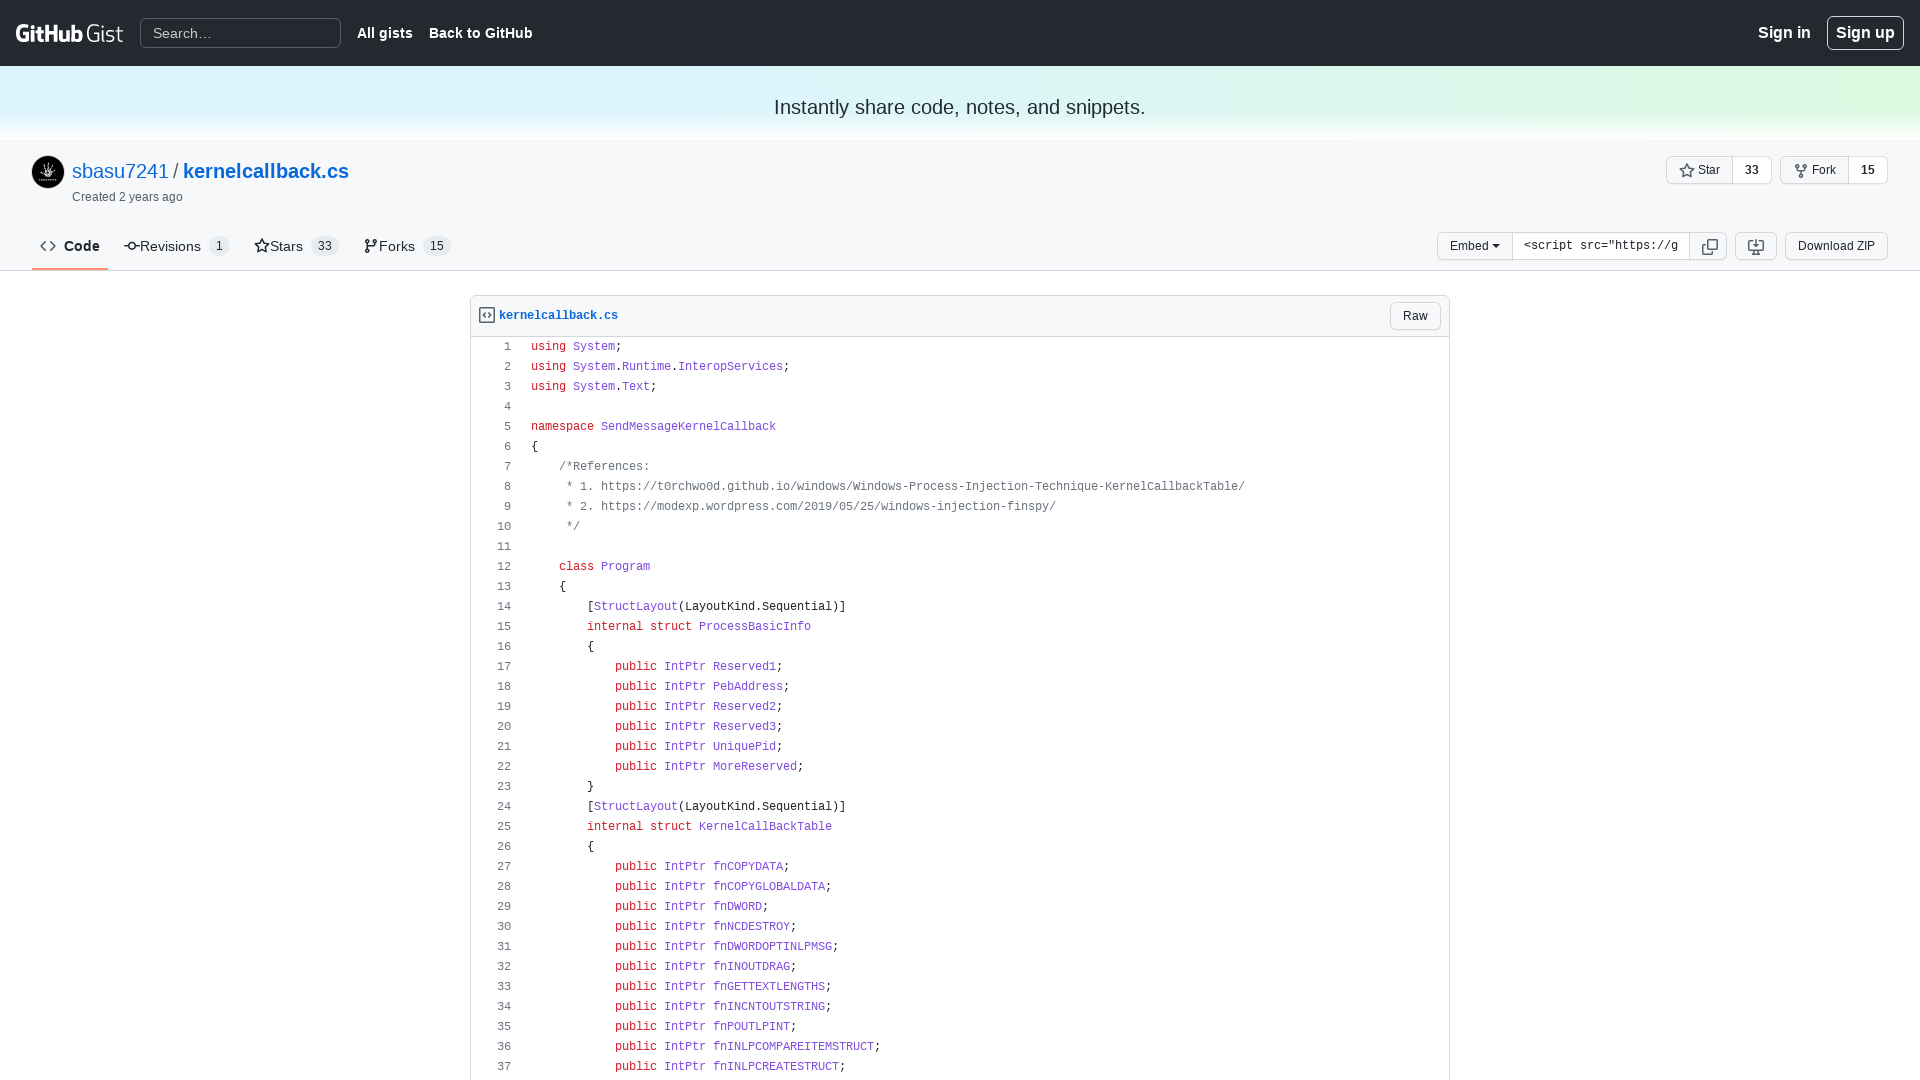Screen dimensions: 1920x1080
Task: Switch to the Revisions tab
Action: (177, 246)
